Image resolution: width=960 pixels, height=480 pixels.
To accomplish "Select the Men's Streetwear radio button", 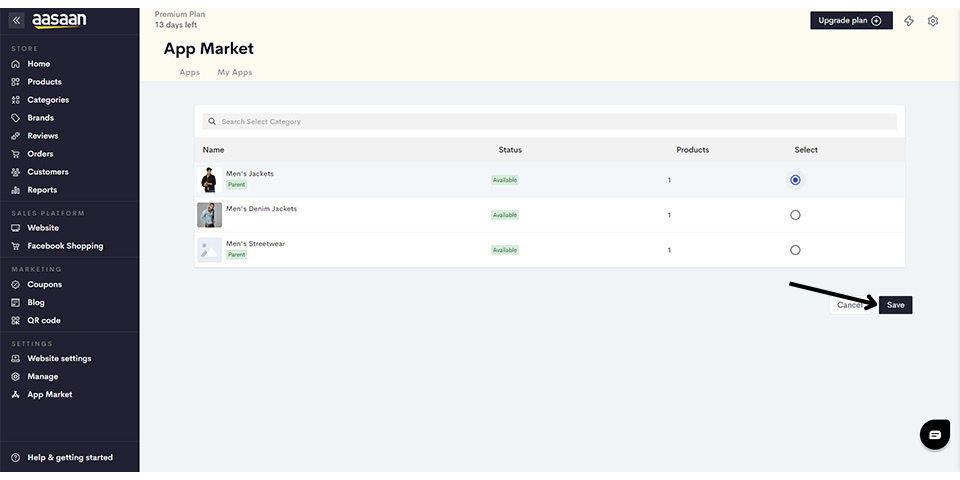I will 795,250.
